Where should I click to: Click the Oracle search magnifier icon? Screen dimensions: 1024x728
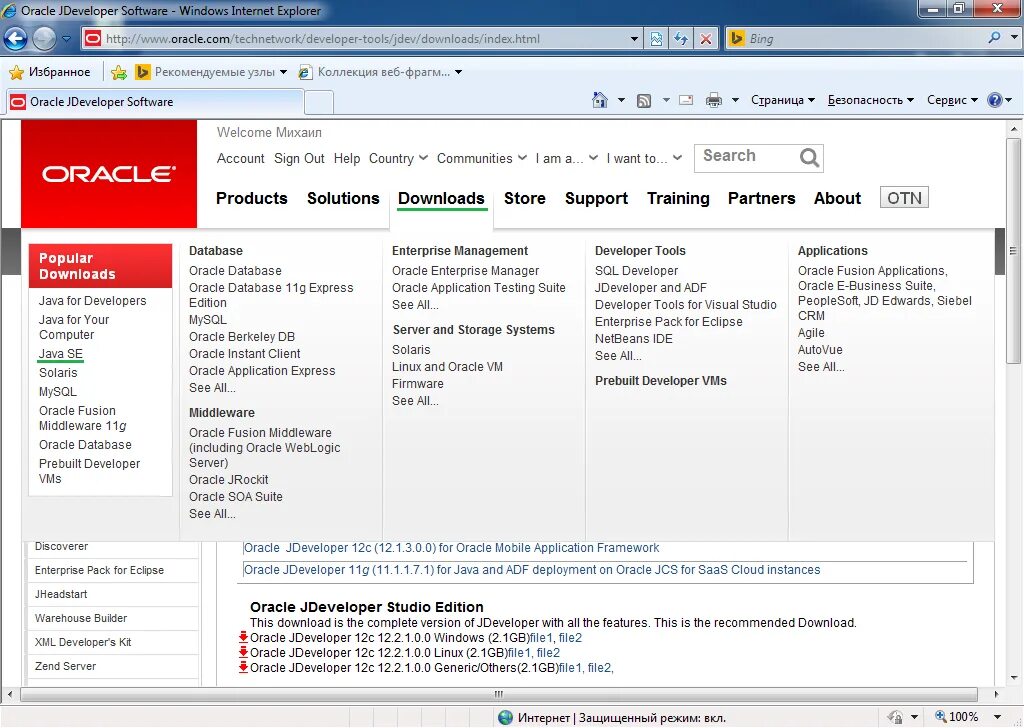tap(809, 157)
